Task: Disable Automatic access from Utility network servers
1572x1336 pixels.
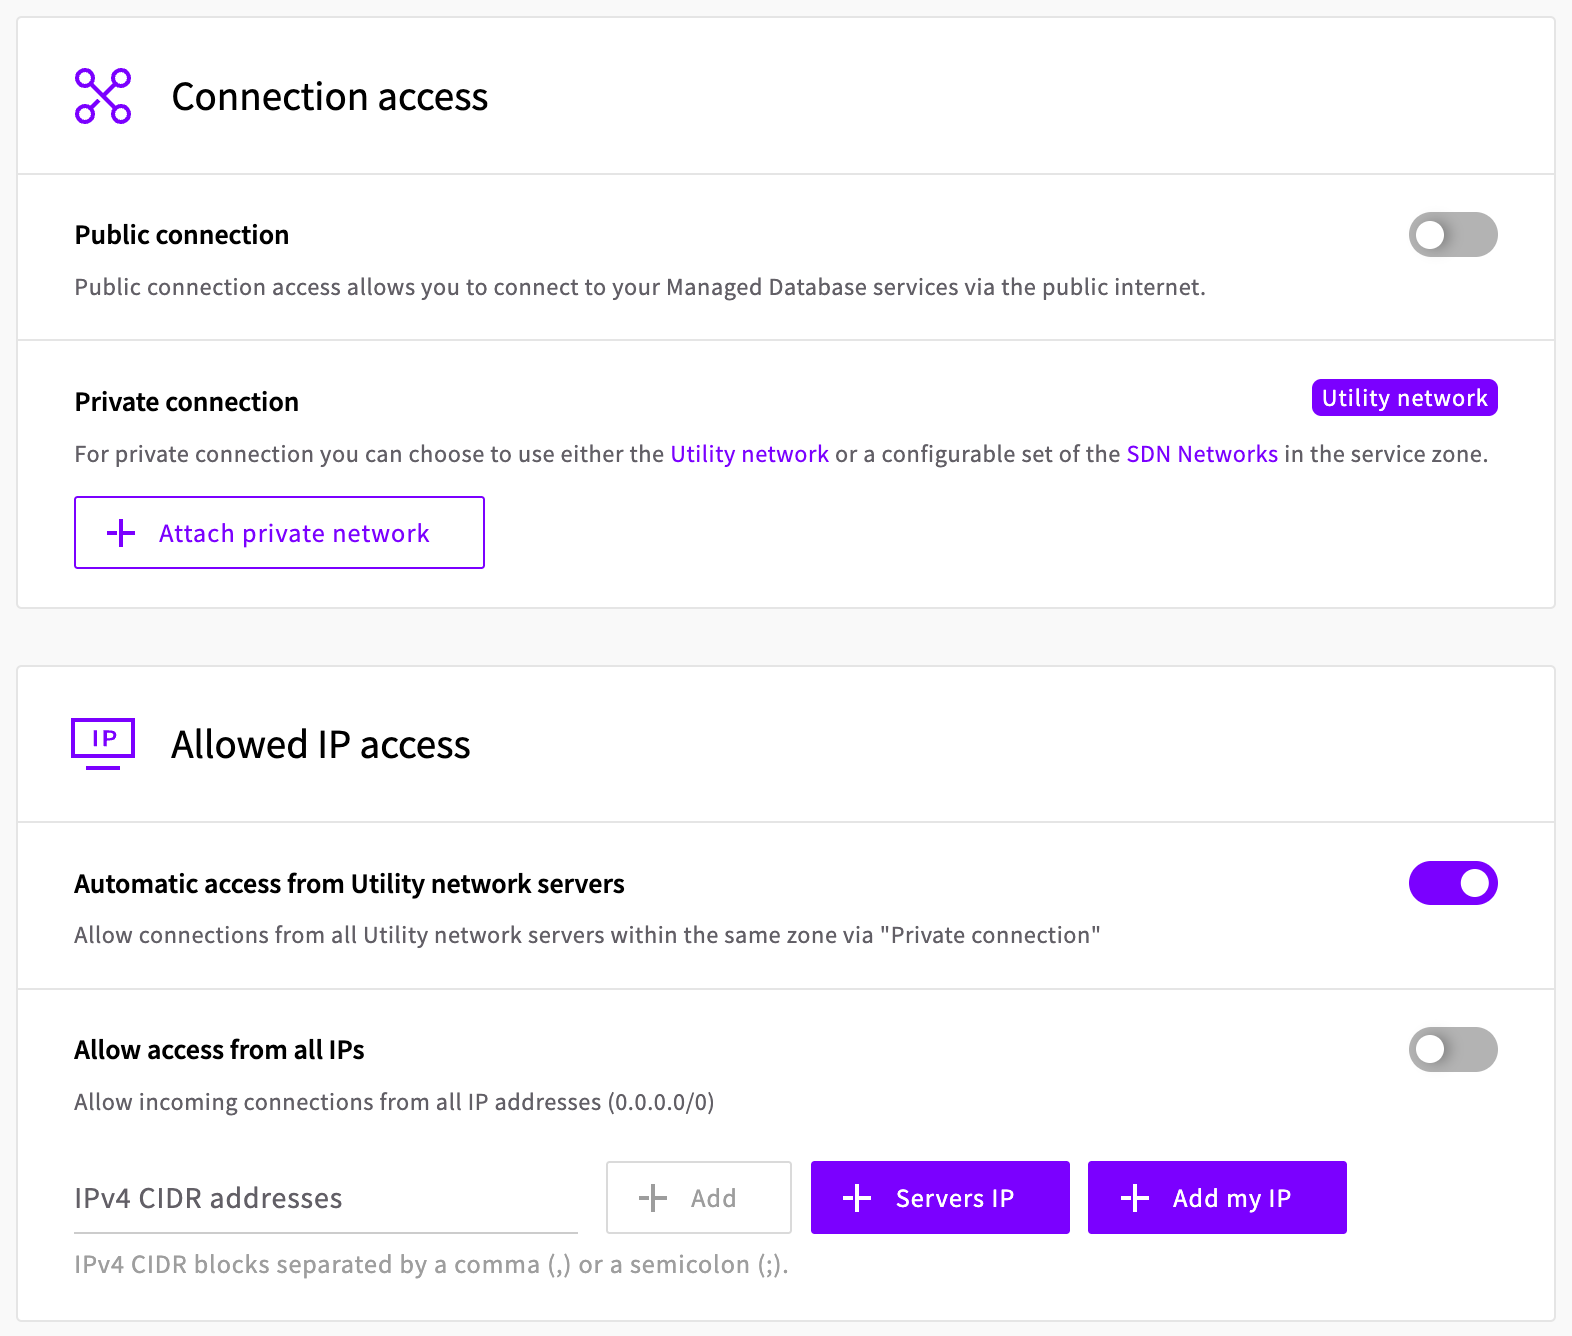Action: coord(1453,883)
